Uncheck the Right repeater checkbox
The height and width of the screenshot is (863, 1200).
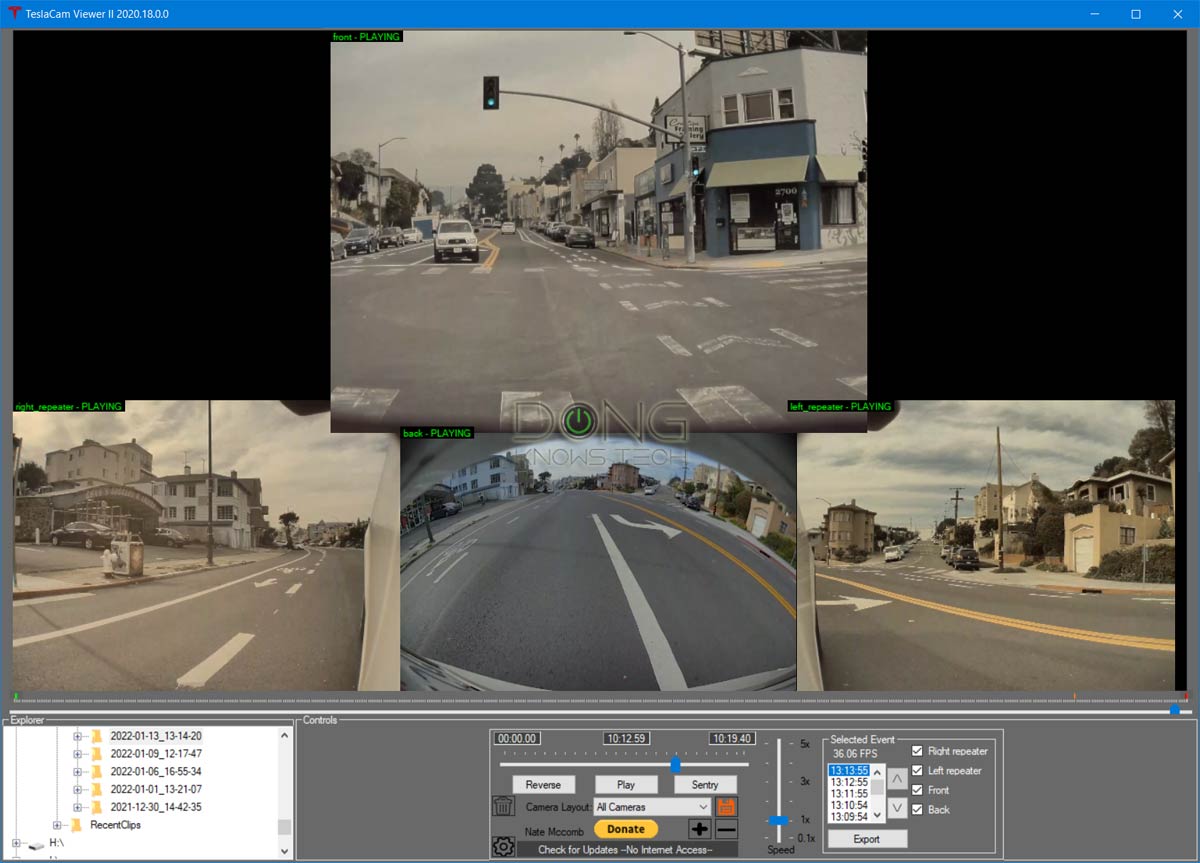917,751
